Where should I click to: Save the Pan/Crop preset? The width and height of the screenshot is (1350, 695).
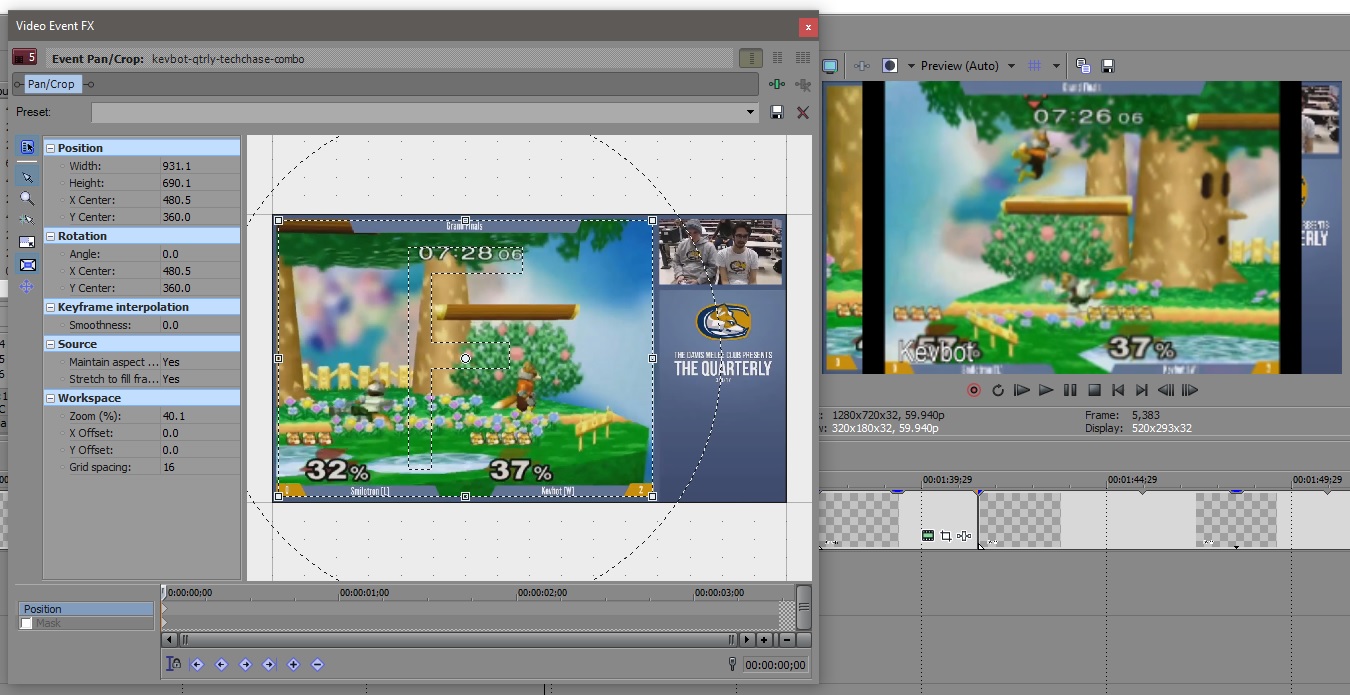coord(777,113)
